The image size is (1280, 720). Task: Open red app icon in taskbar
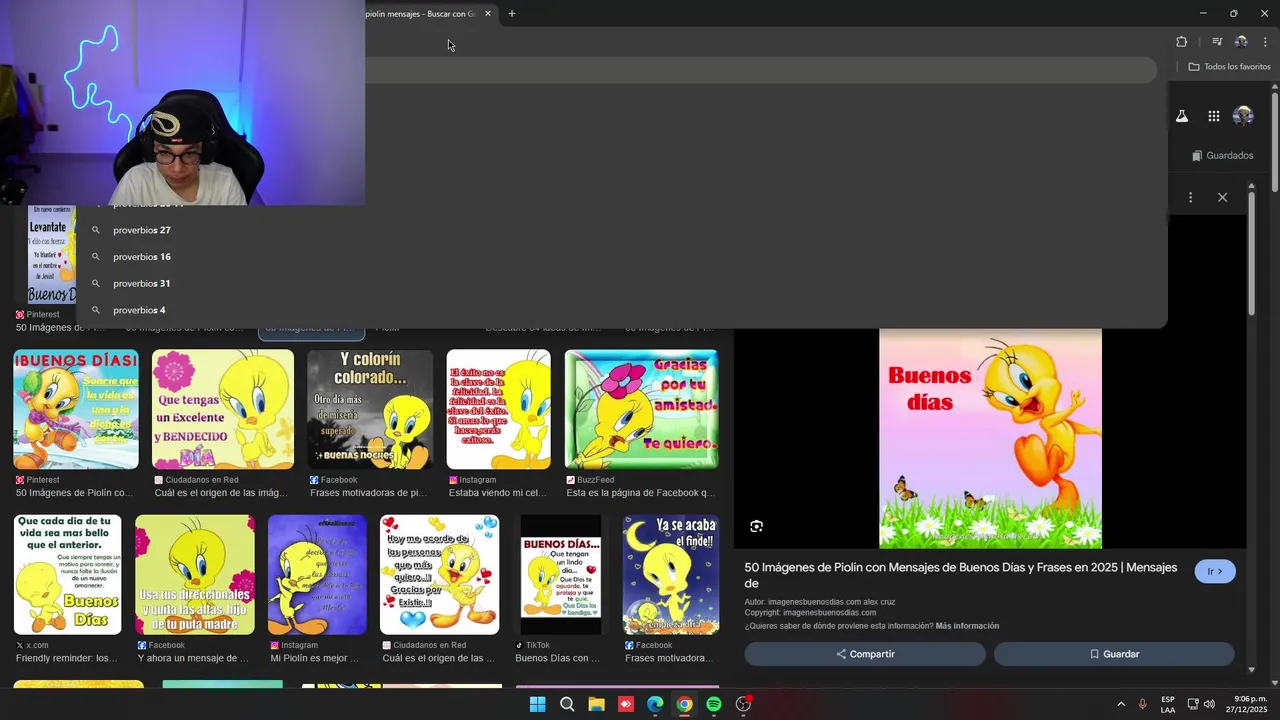coord(626,704)
